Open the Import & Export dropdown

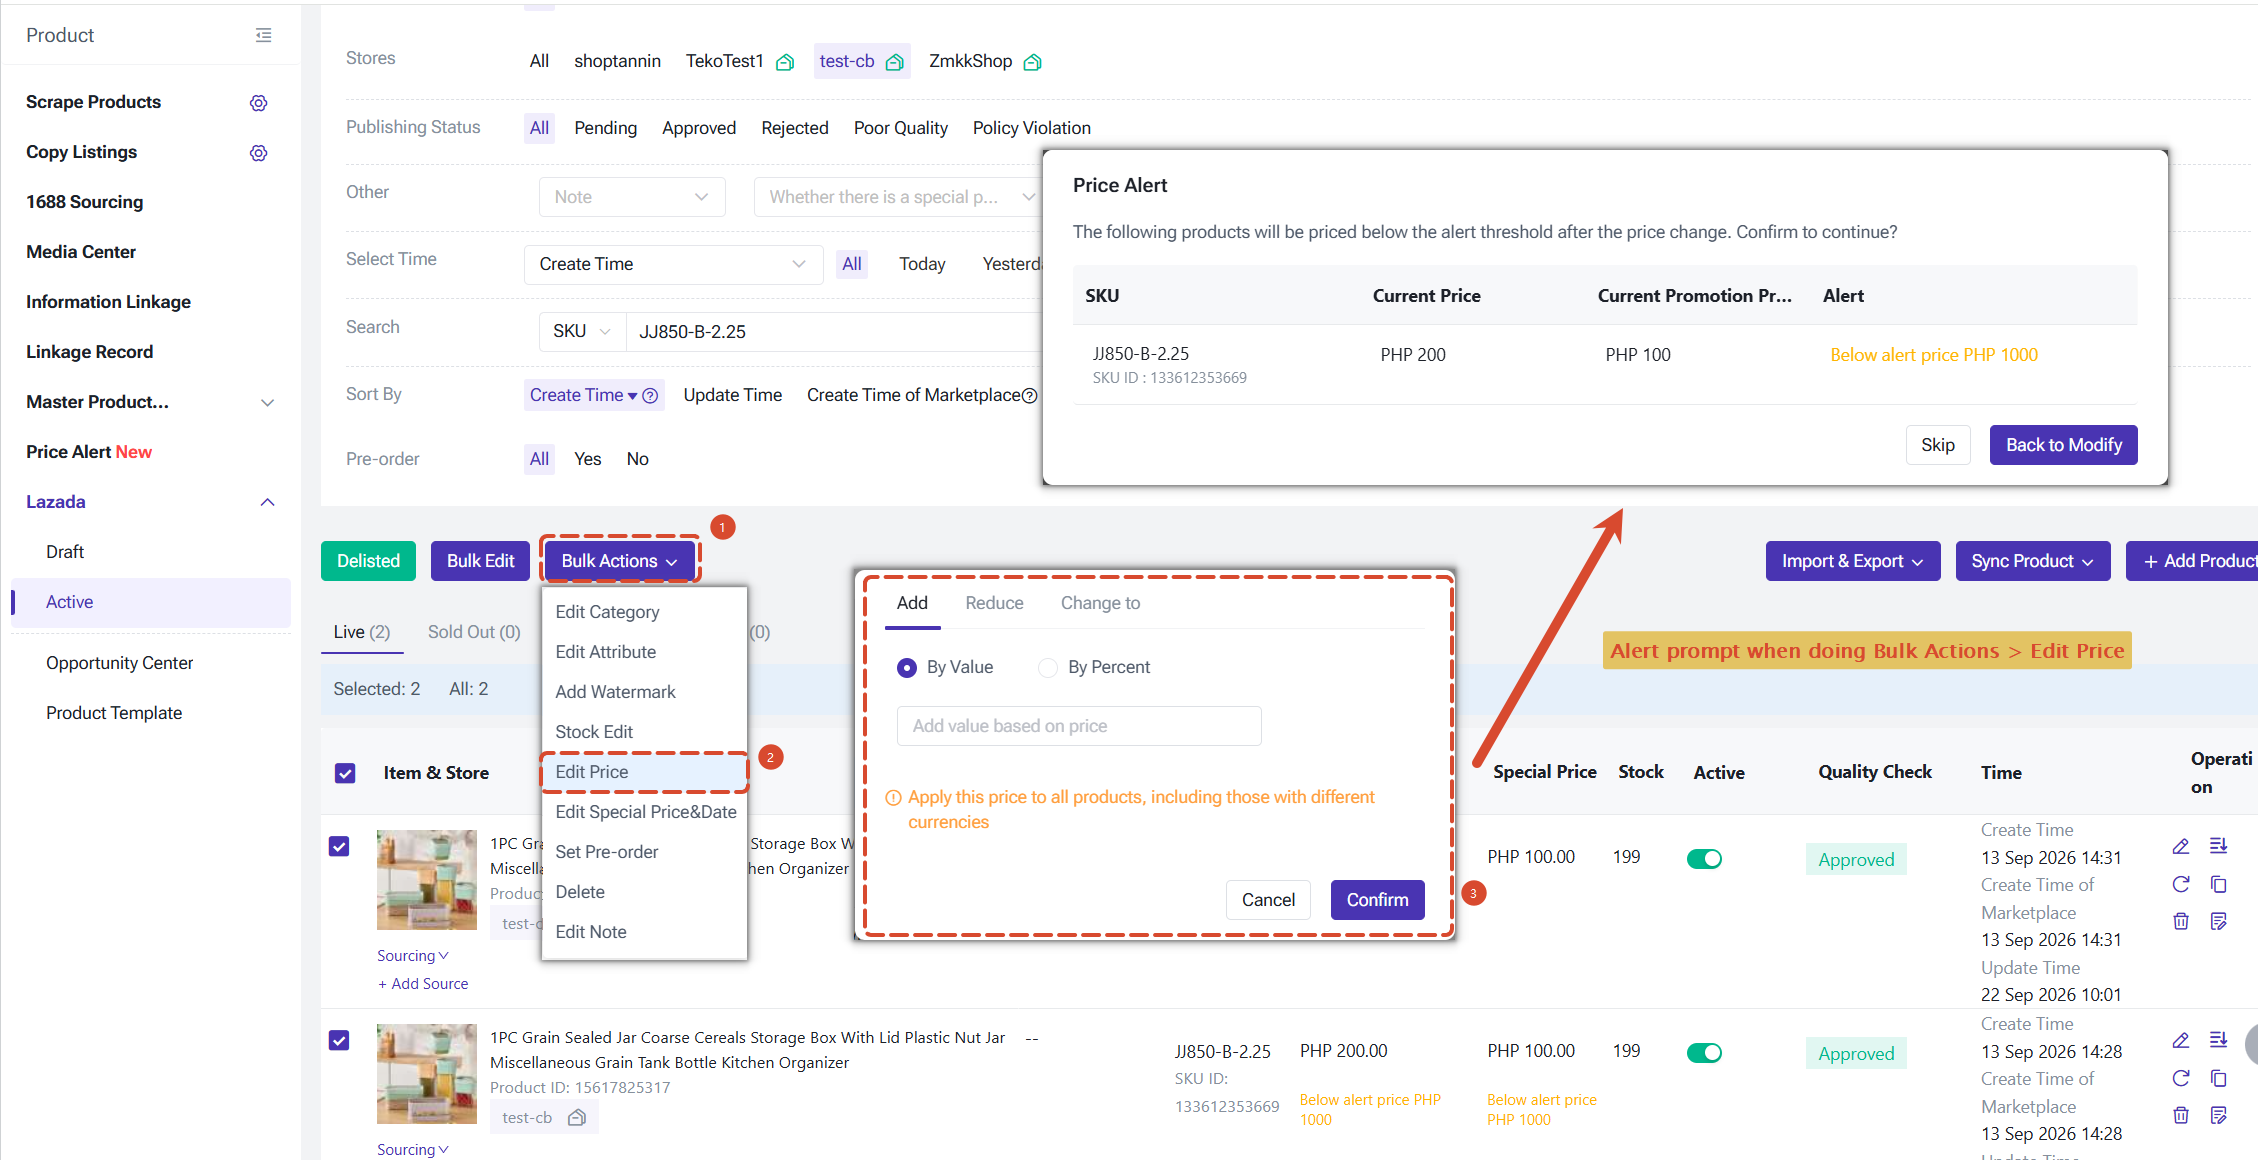1852,561
